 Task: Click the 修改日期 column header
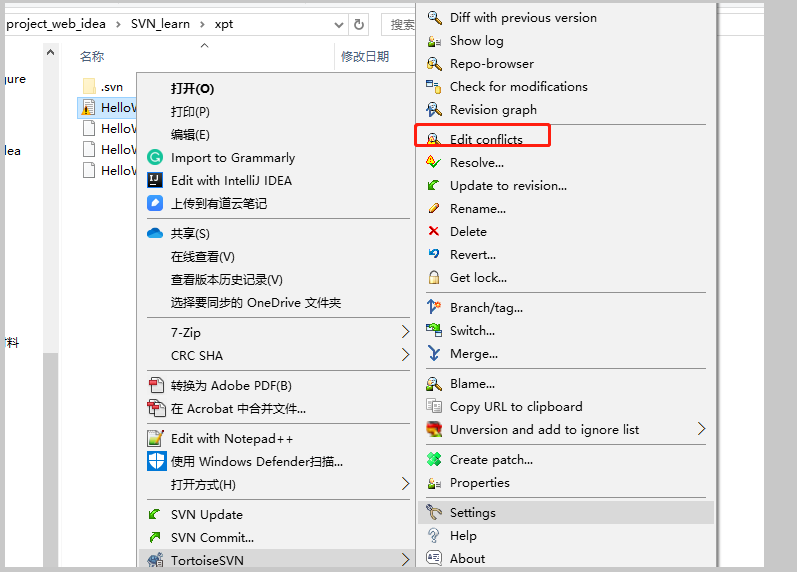tap(365, 56)
